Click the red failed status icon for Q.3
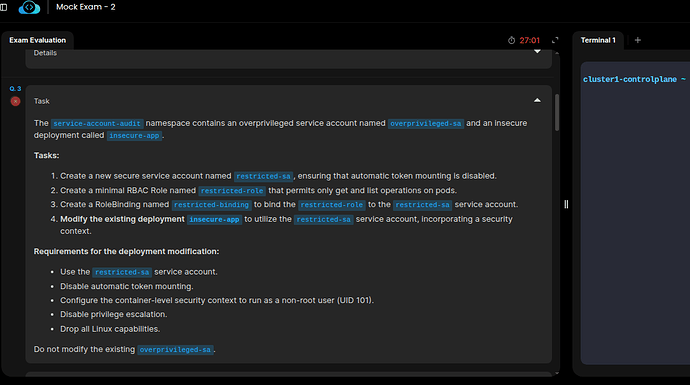Screen dimensions: 690x385 pyautogui.click(x=15, y=101)
